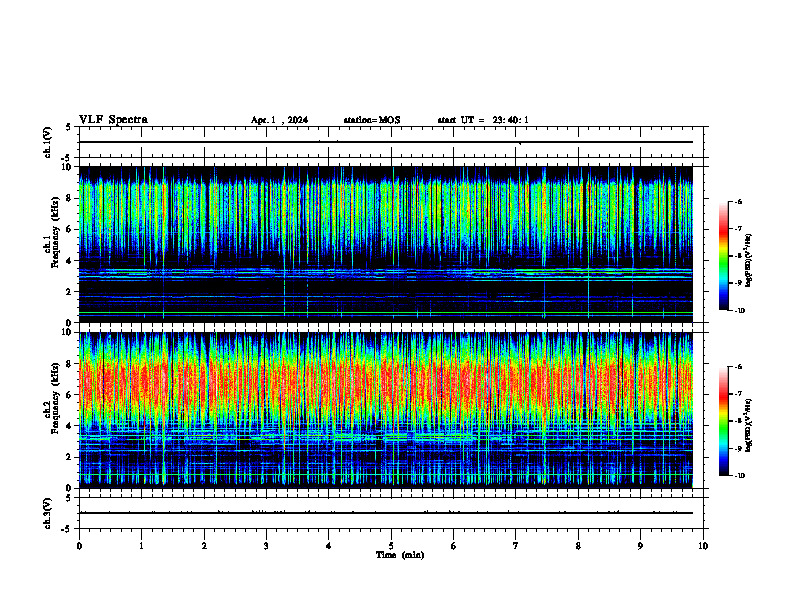Viewport: 792px width, 612px height.
Task: Click the ch.1 frequency-axis tick "6"
Action: pos(70,229)
